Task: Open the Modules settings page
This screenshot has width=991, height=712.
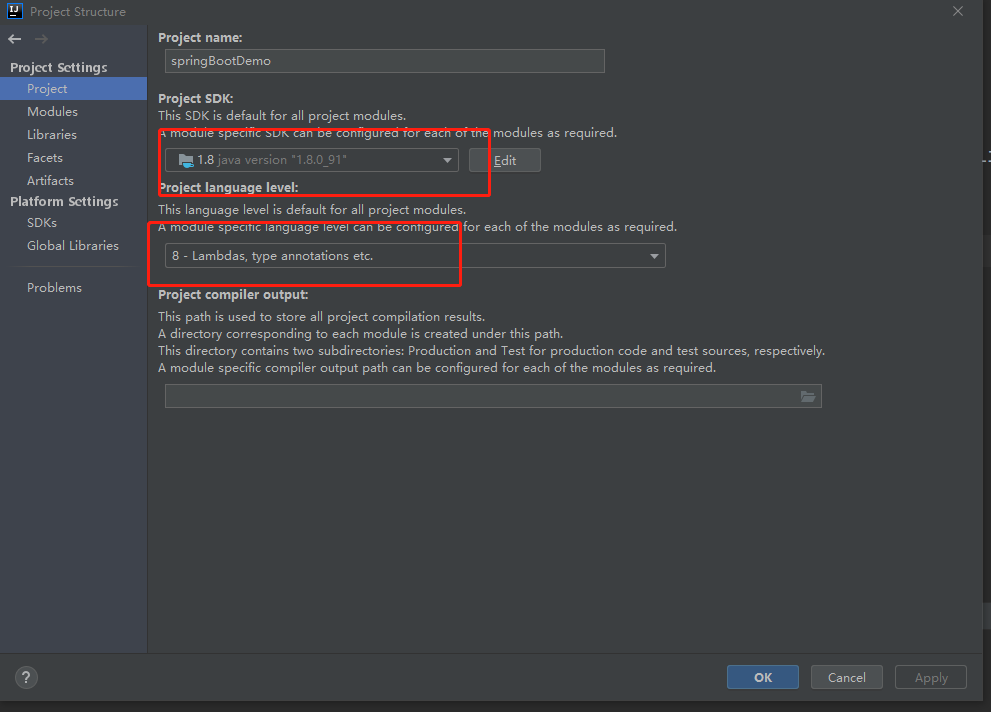Action: tap(52, 111)
